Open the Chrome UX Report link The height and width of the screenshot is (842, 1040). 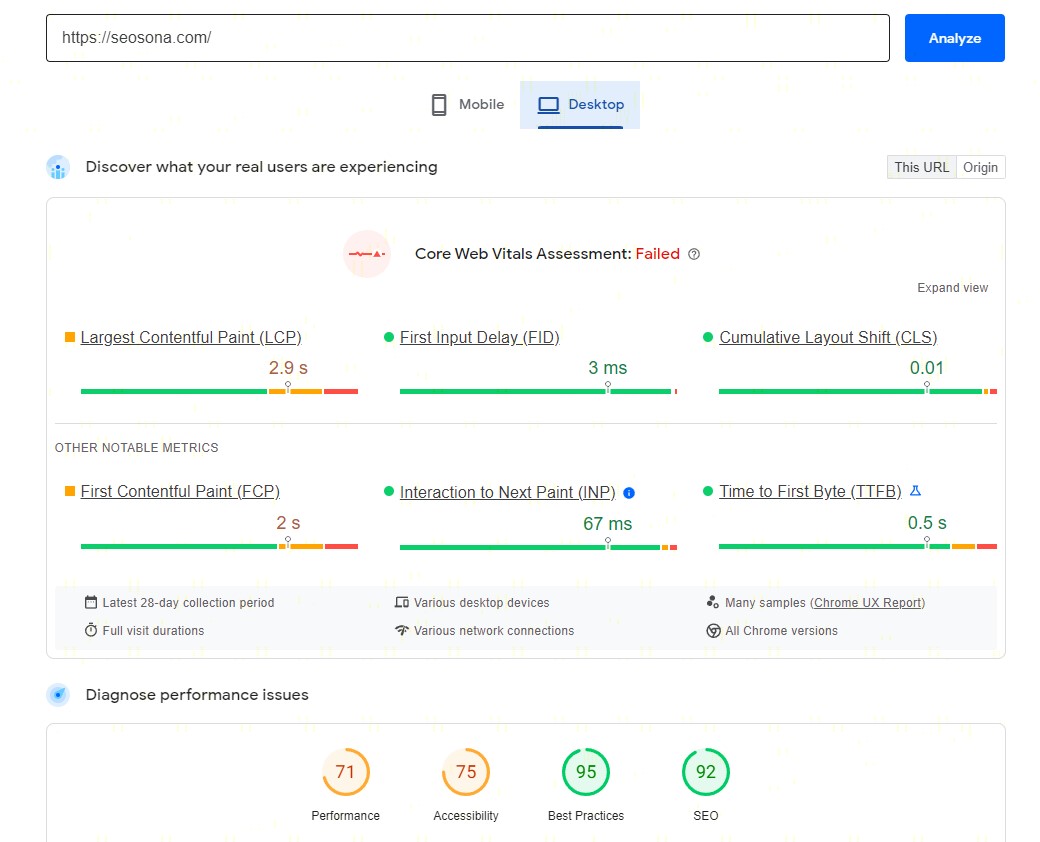pyautogui.click(x=868, y=602)
